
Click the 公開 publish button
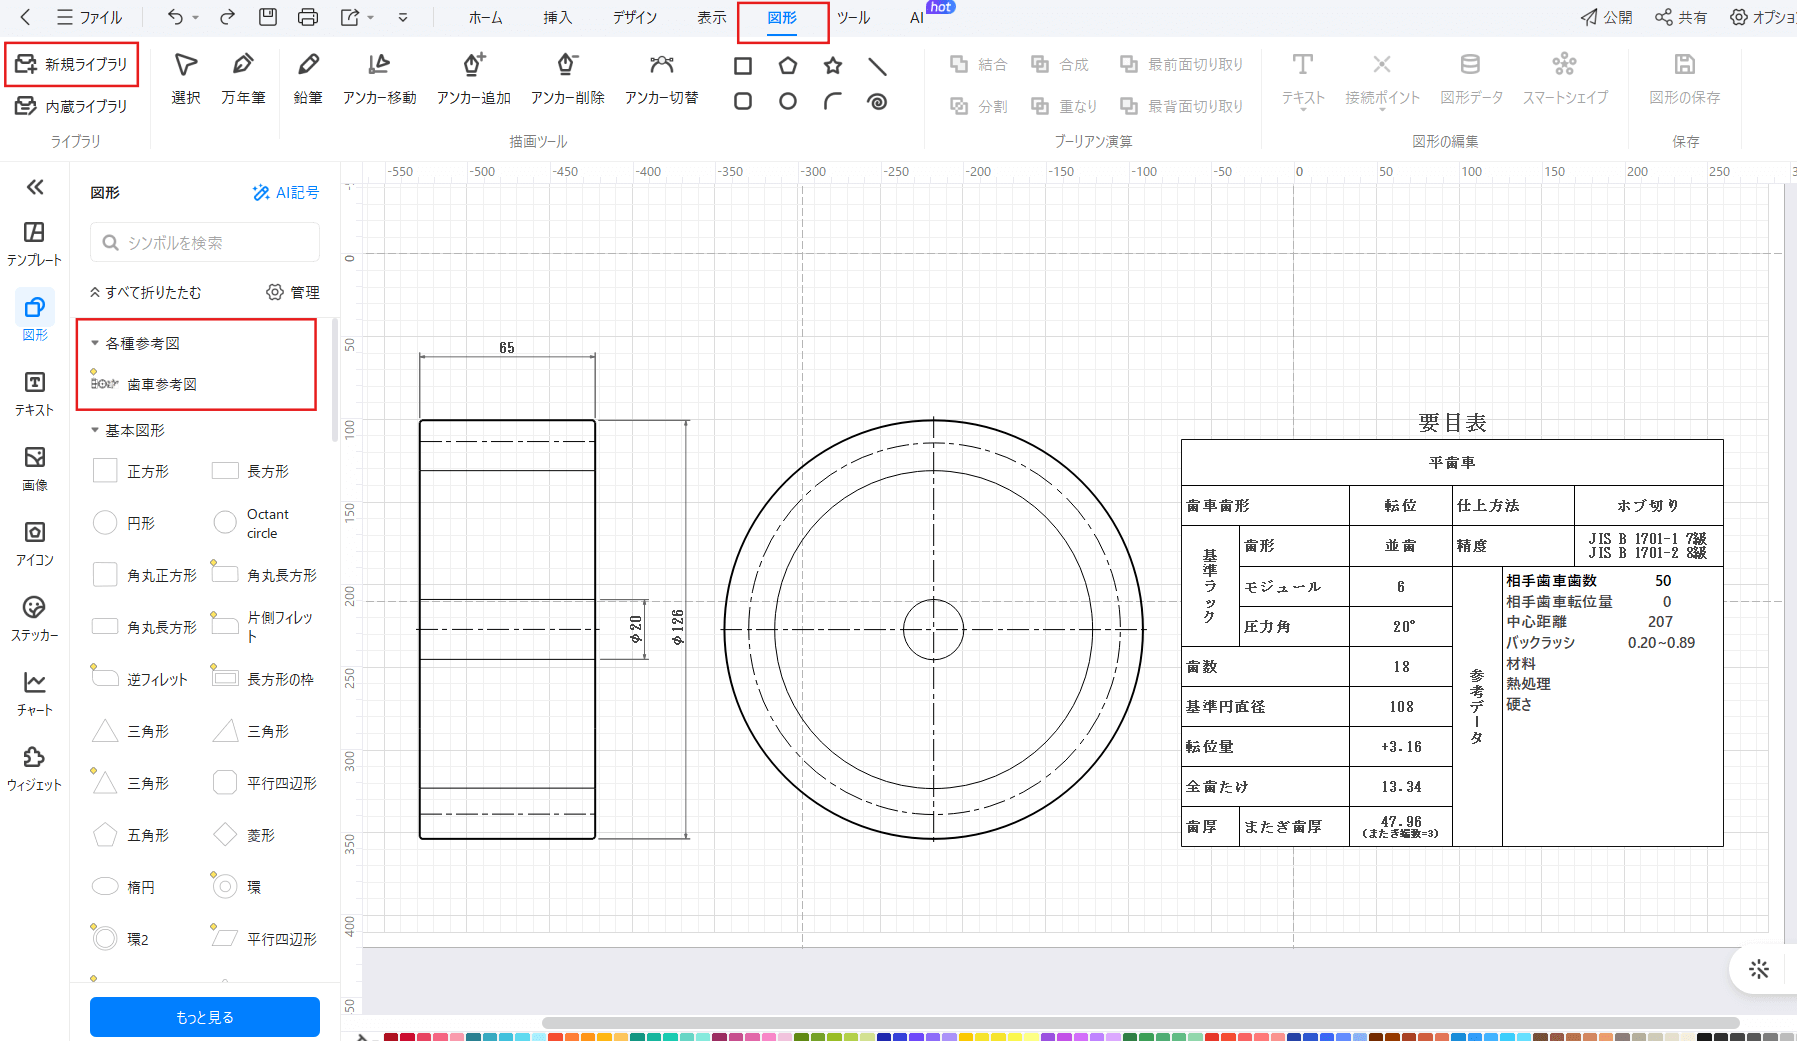1607,17
